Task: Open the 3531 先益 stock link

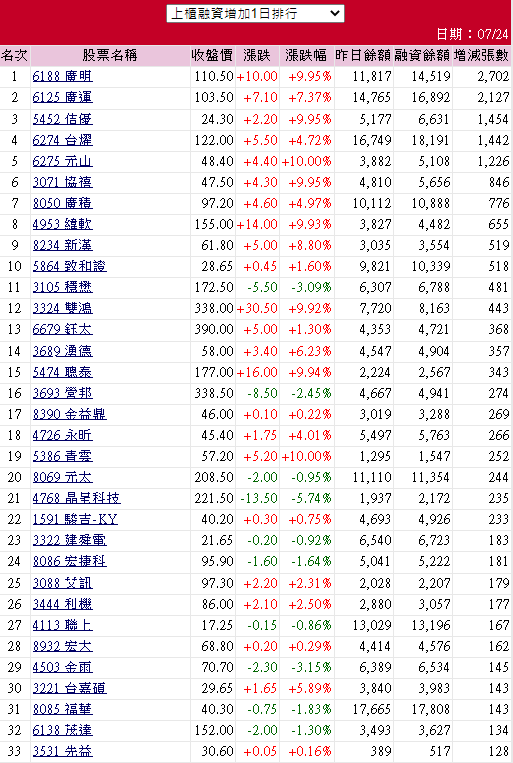Action: (62, 751)
